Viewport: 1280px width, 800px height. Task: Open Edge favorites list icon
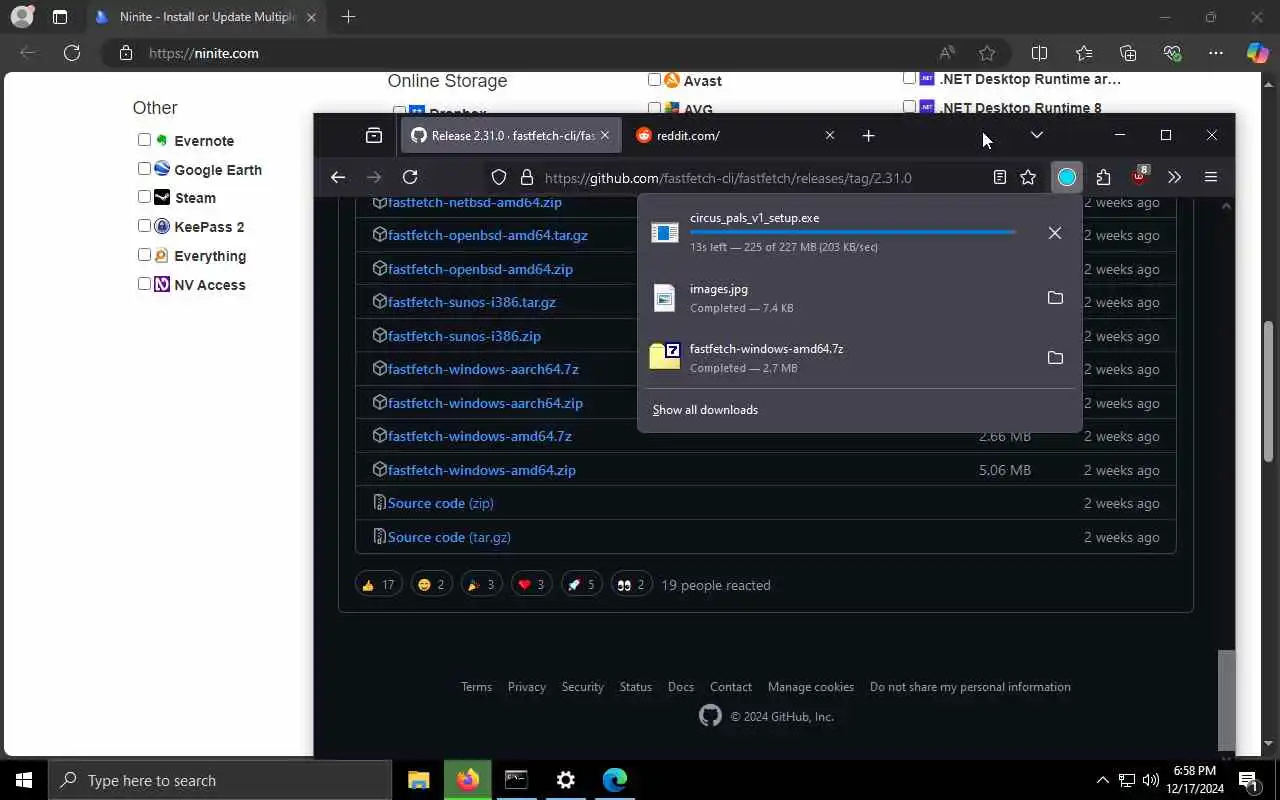[1084, 53]
